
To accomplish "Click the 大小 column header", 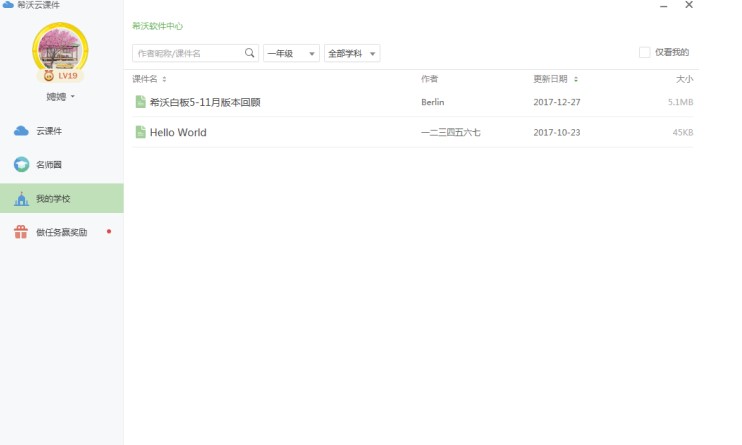I will point(684,79).
